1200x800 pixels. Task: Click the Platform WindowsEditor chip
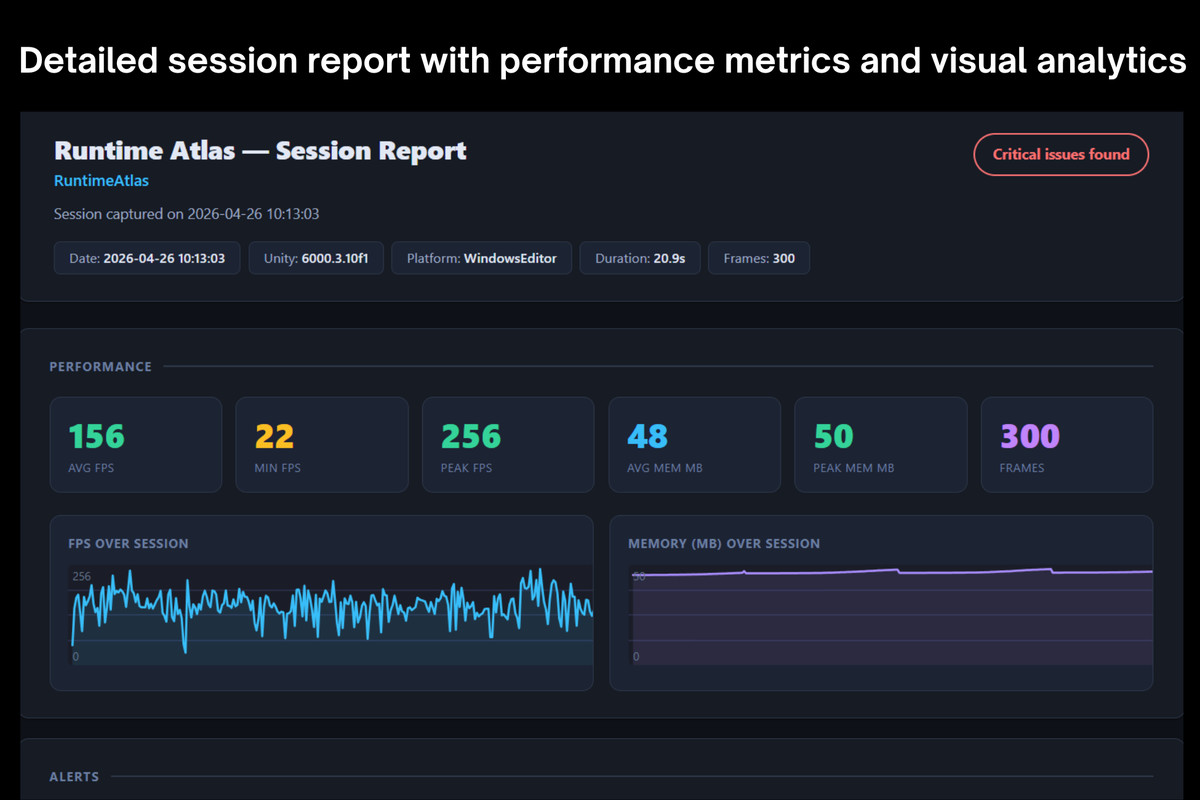pyautogui.click(x=481, y=258)
